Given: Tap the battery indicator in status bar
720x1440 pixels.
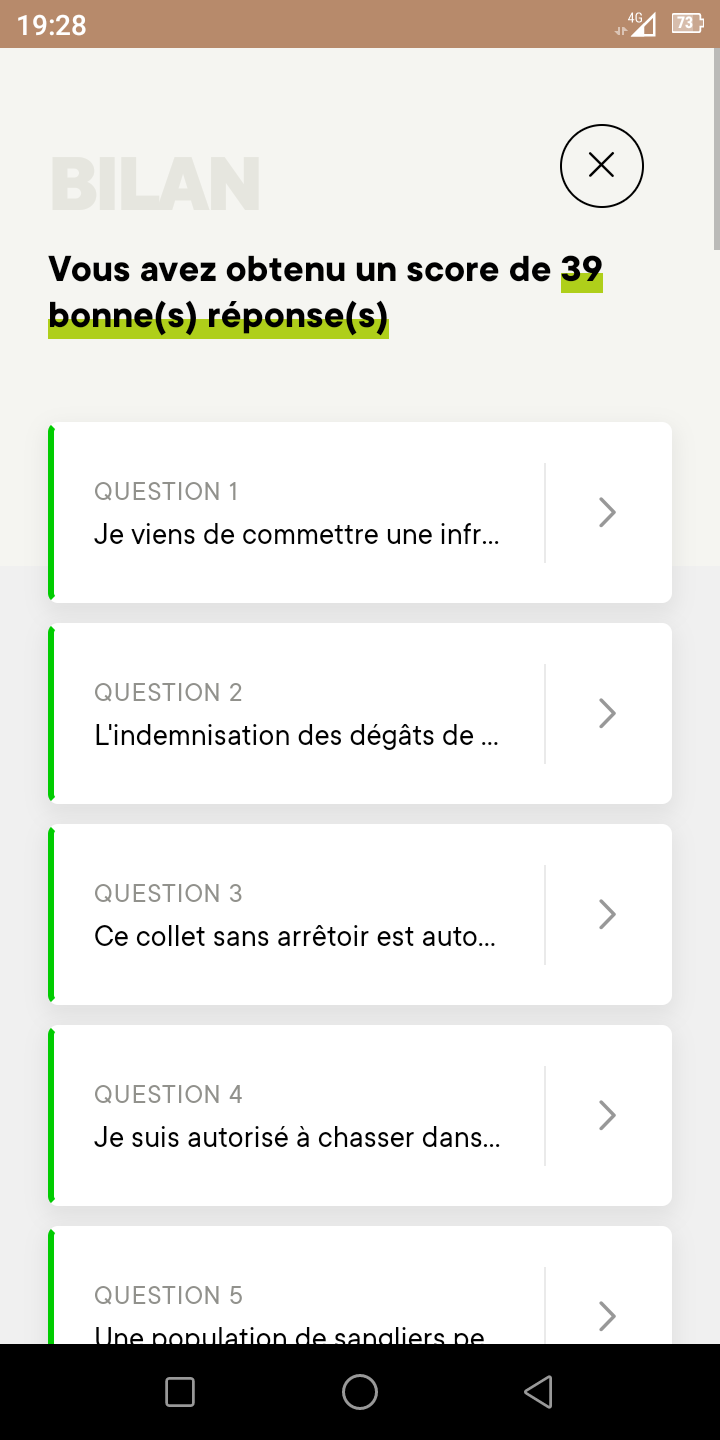Looking at the screenshot, I should pyautogui.click(x=688, y=23).
